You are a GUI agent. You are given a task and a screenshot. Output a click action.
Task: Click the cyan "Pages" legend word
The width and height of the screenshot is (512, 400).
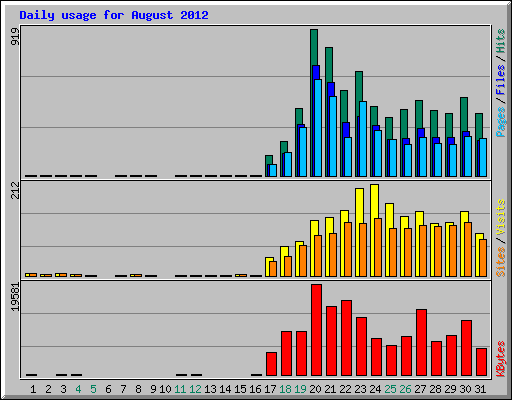coord(500,122)
